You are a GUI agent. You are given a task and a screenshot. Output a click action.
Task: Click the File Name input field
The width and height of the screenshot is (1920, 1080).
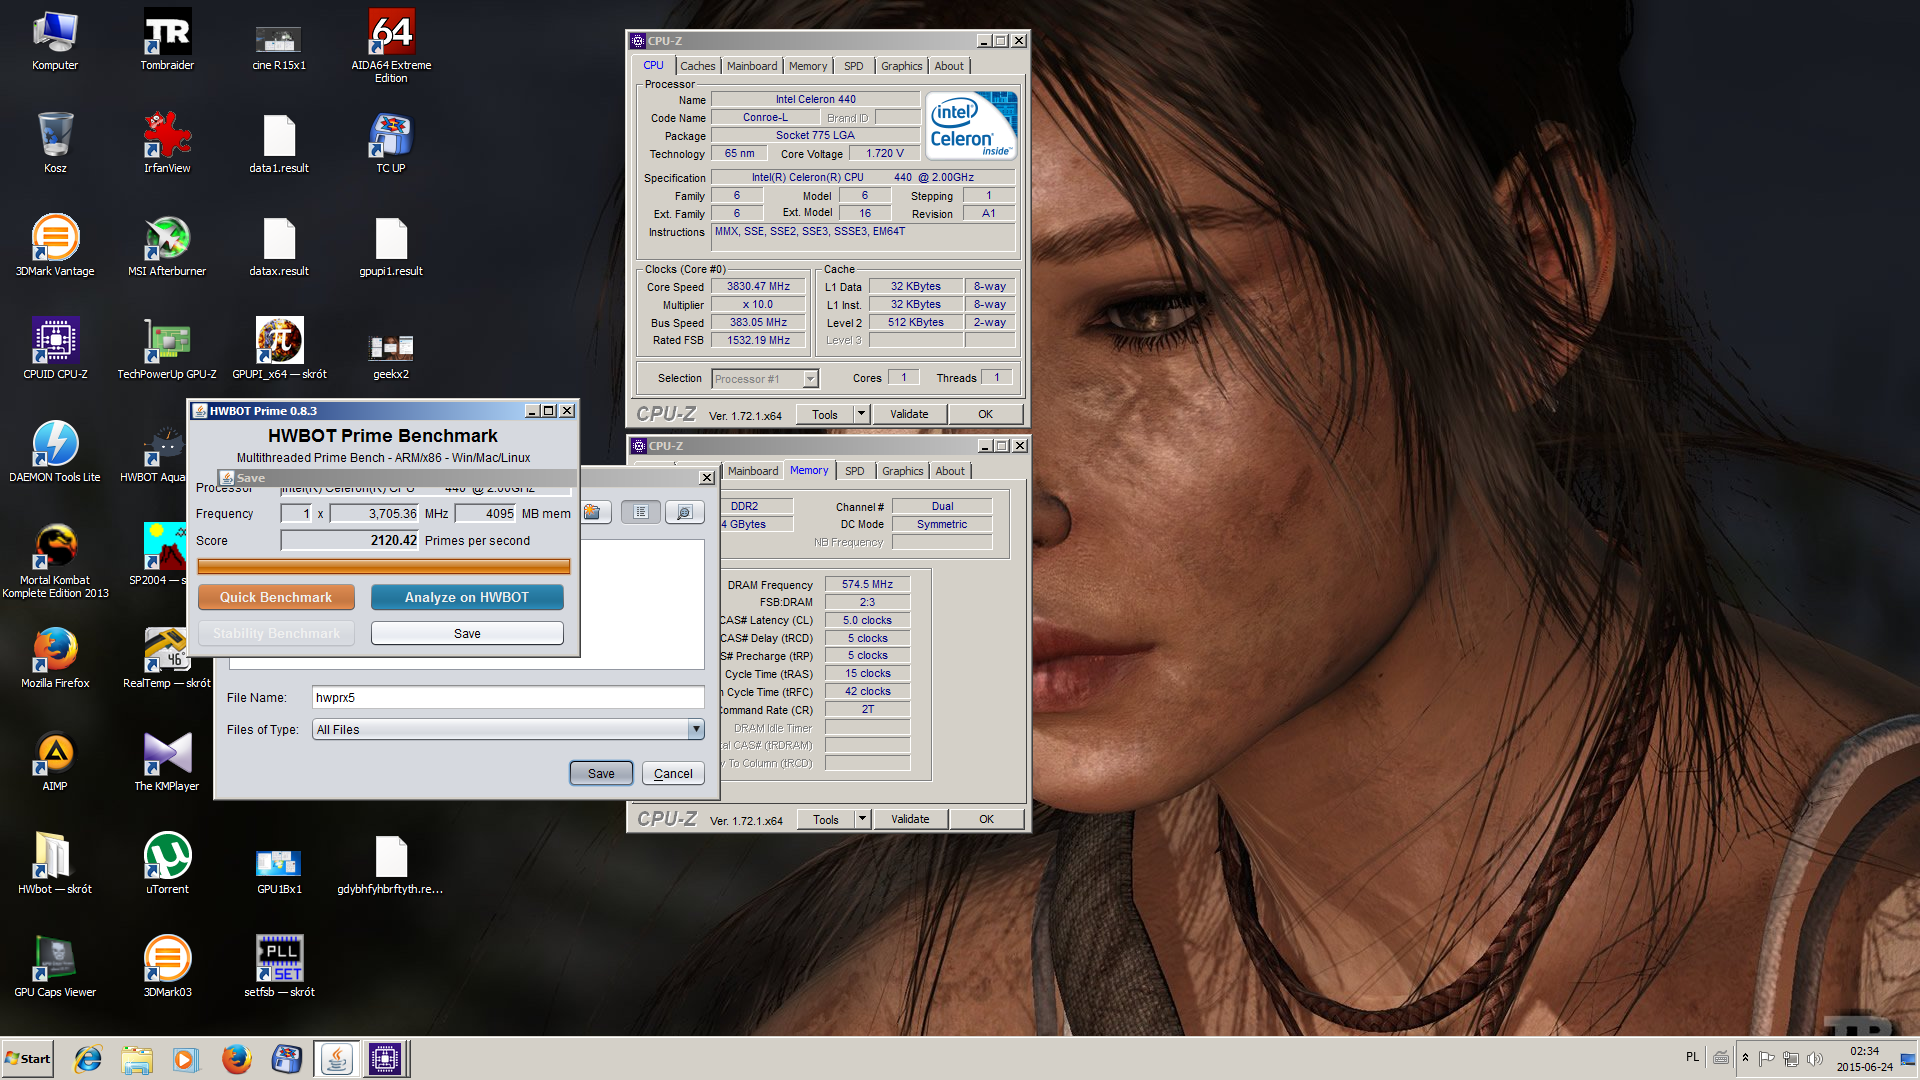[x=508, y=698]
